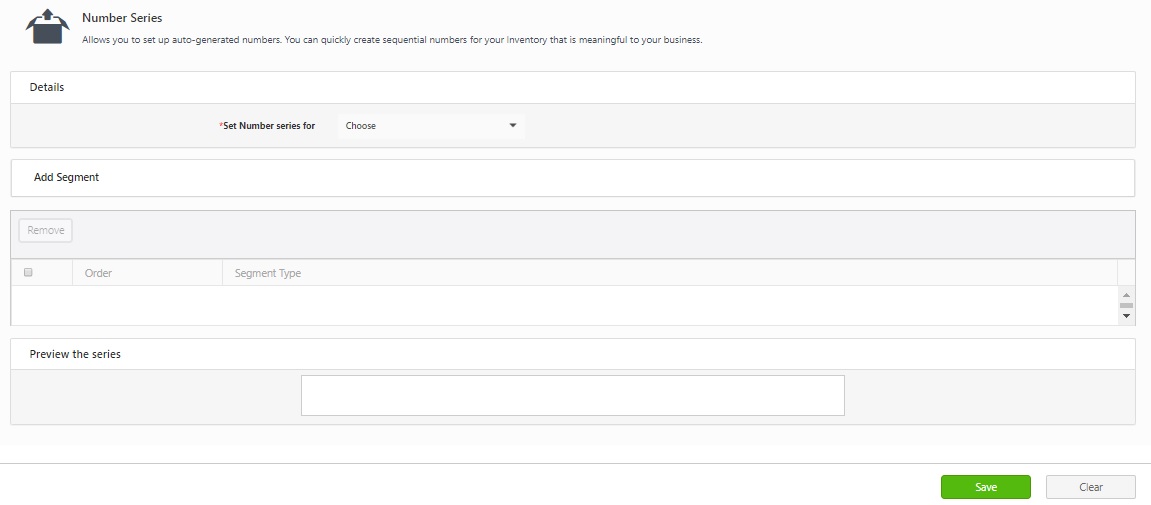This screenshot has width=1151, height=505.
Task: Toggle the select-all checkbox in grid header
Action: (x=28, y=272)
